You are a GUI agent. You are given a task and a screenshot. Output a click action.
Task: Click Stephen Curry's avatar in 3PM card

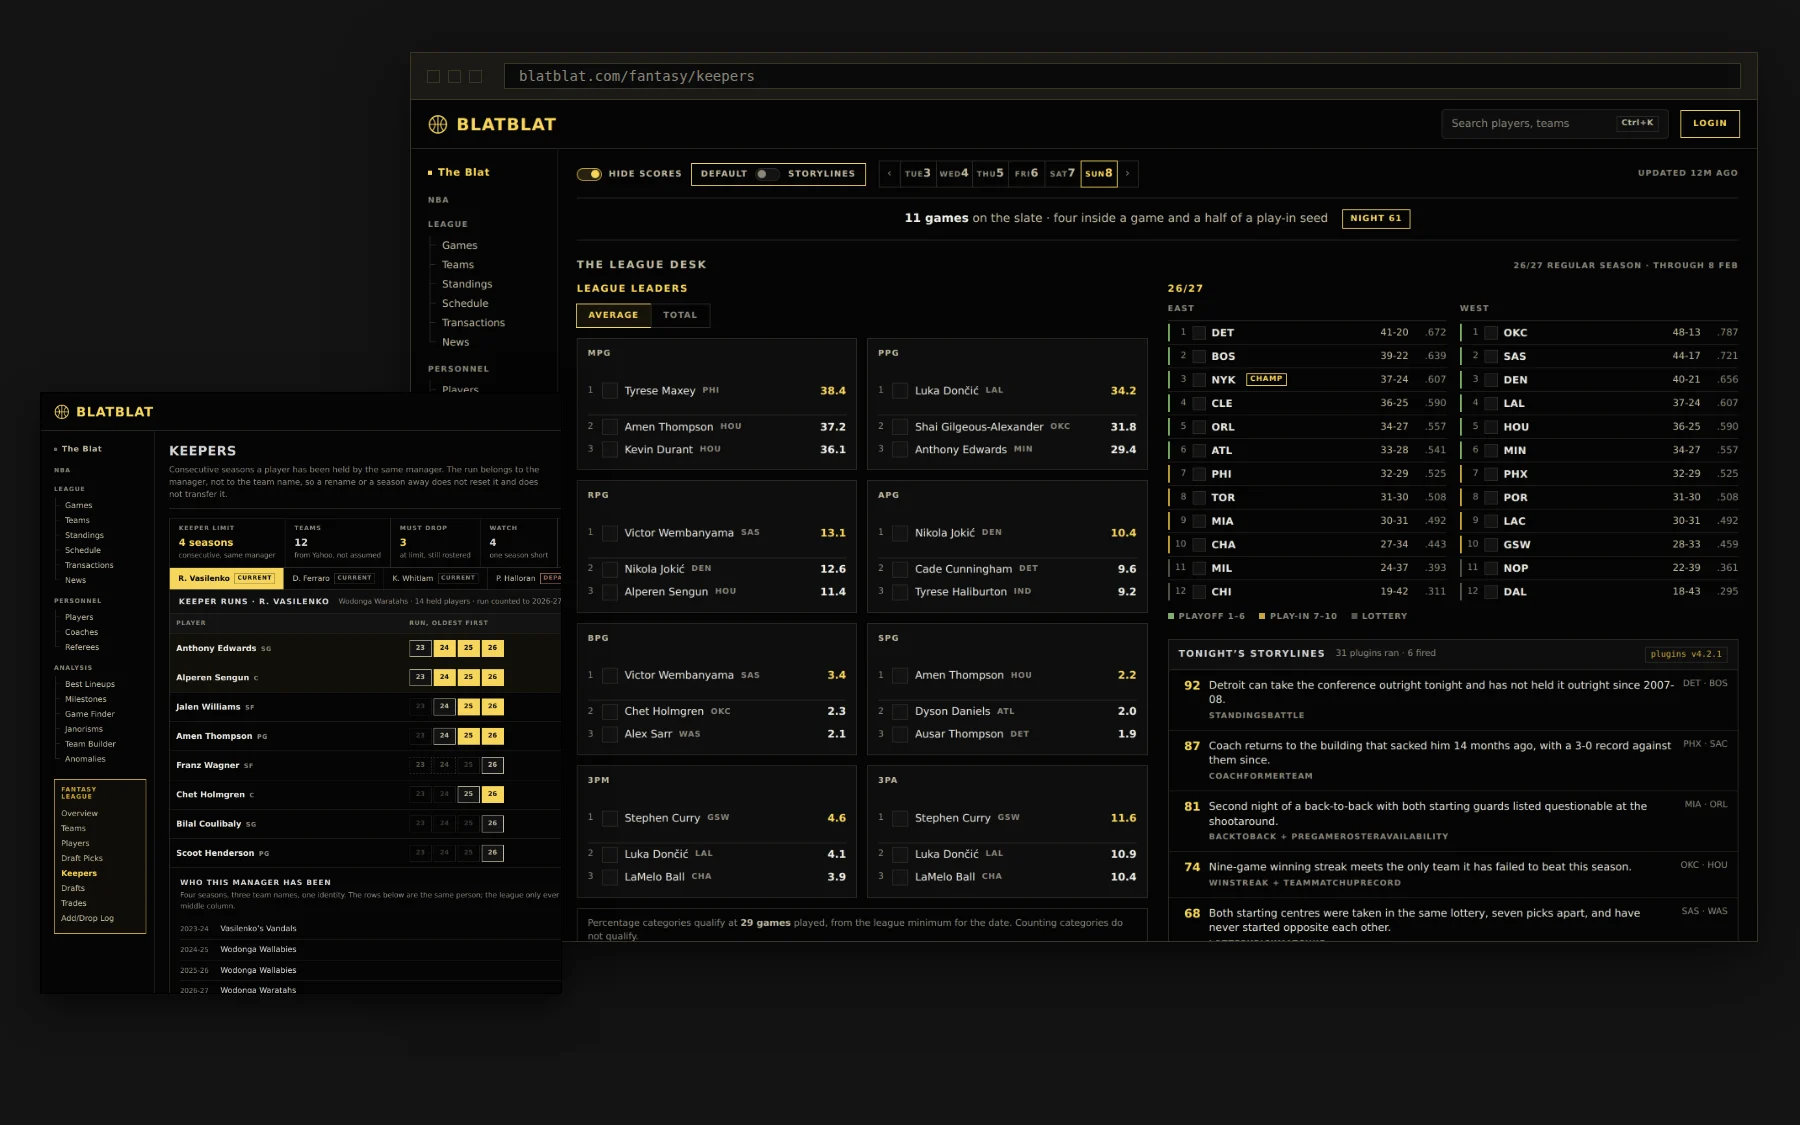coord(610,818)
